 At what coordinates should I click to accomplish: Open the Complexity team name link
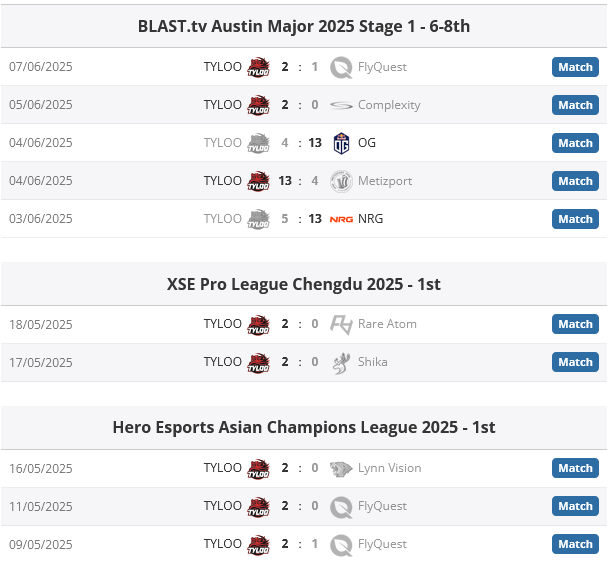coord(389,105)
